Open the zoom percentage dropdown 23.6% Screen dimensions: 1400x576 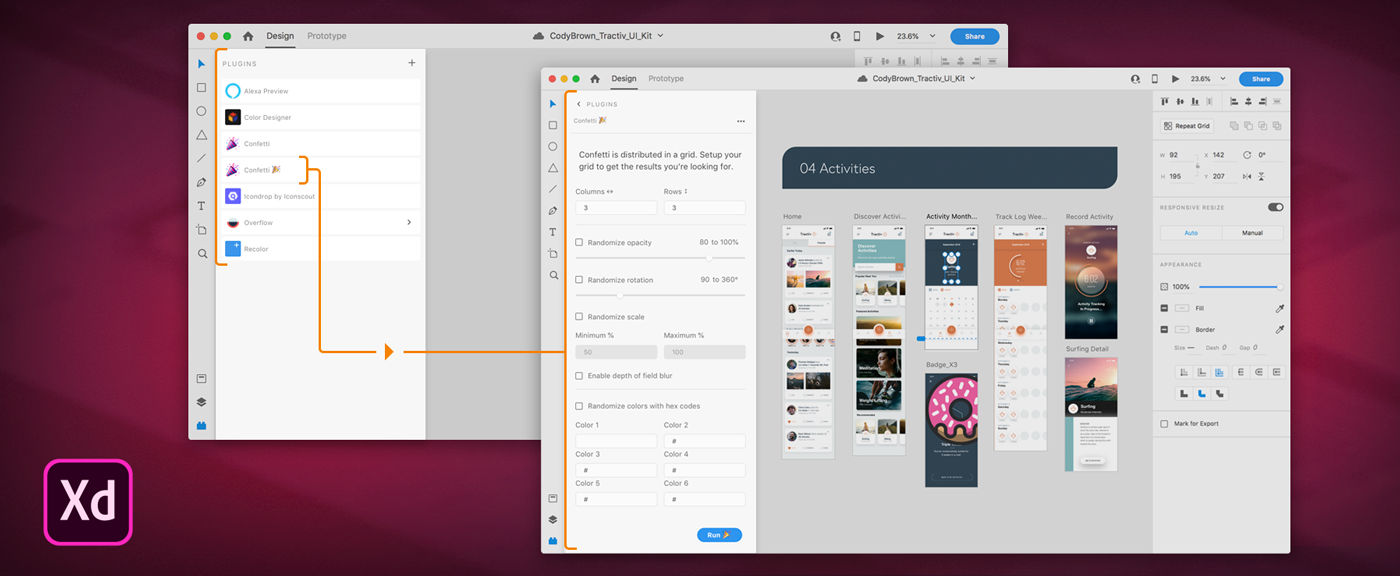[x=1206, y=79]
